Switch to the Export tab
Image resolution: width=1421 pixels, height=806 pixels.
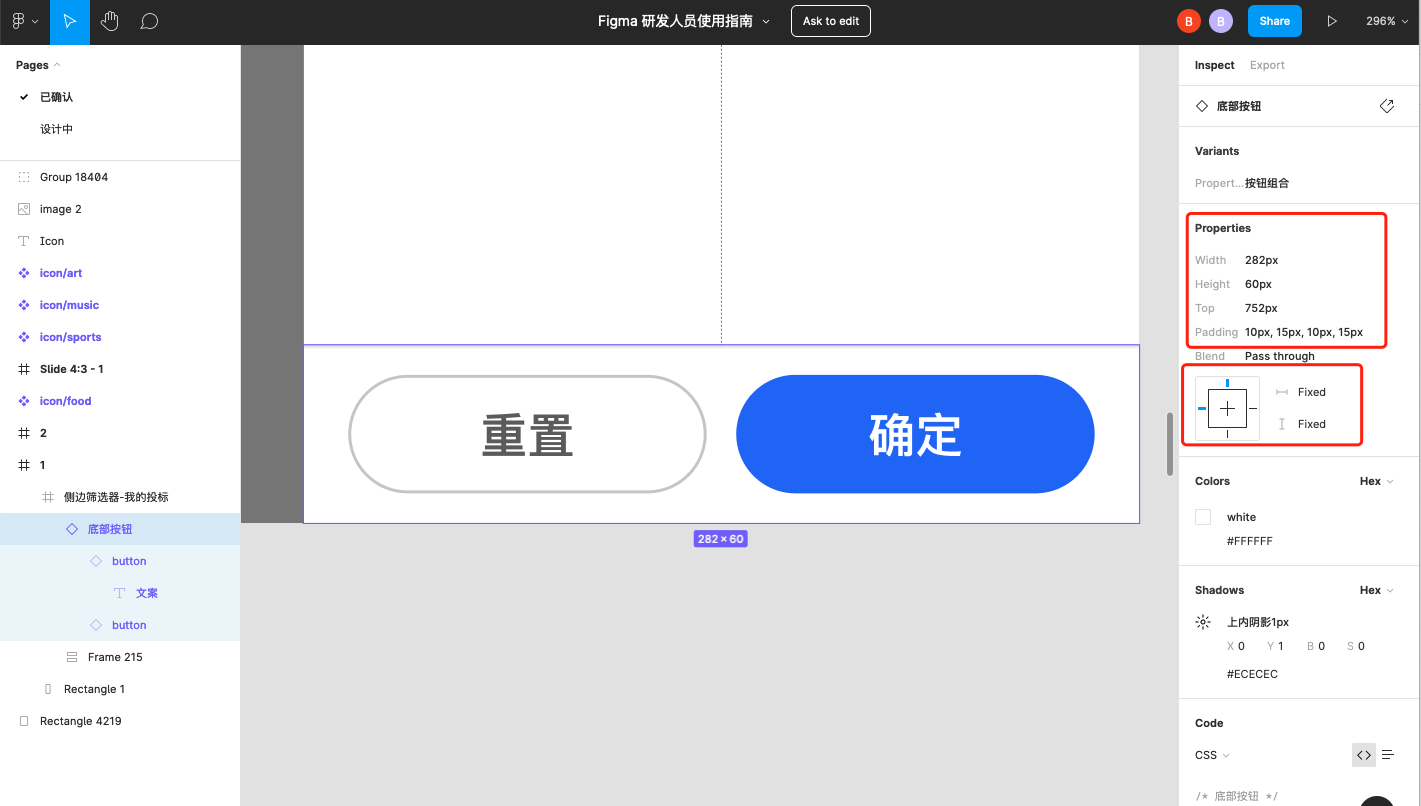1267,65
